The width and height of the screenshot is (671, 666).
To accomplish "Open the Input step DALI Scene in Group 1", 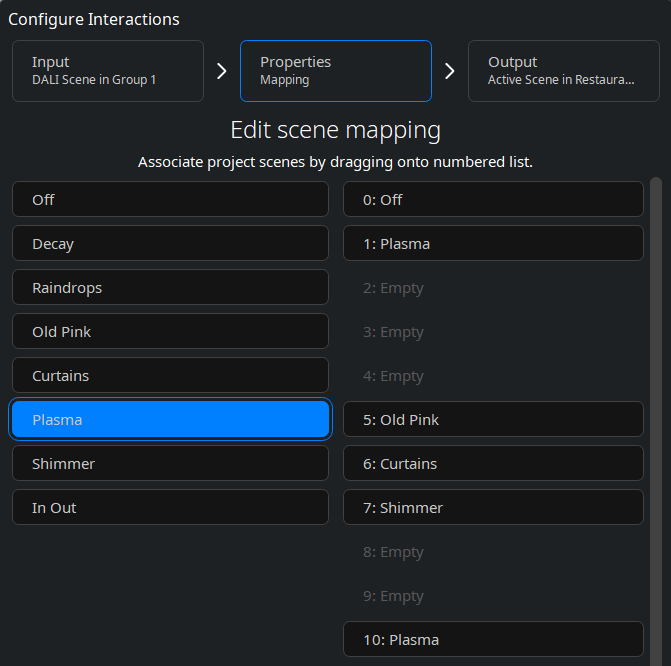I will tap(108, 71).
